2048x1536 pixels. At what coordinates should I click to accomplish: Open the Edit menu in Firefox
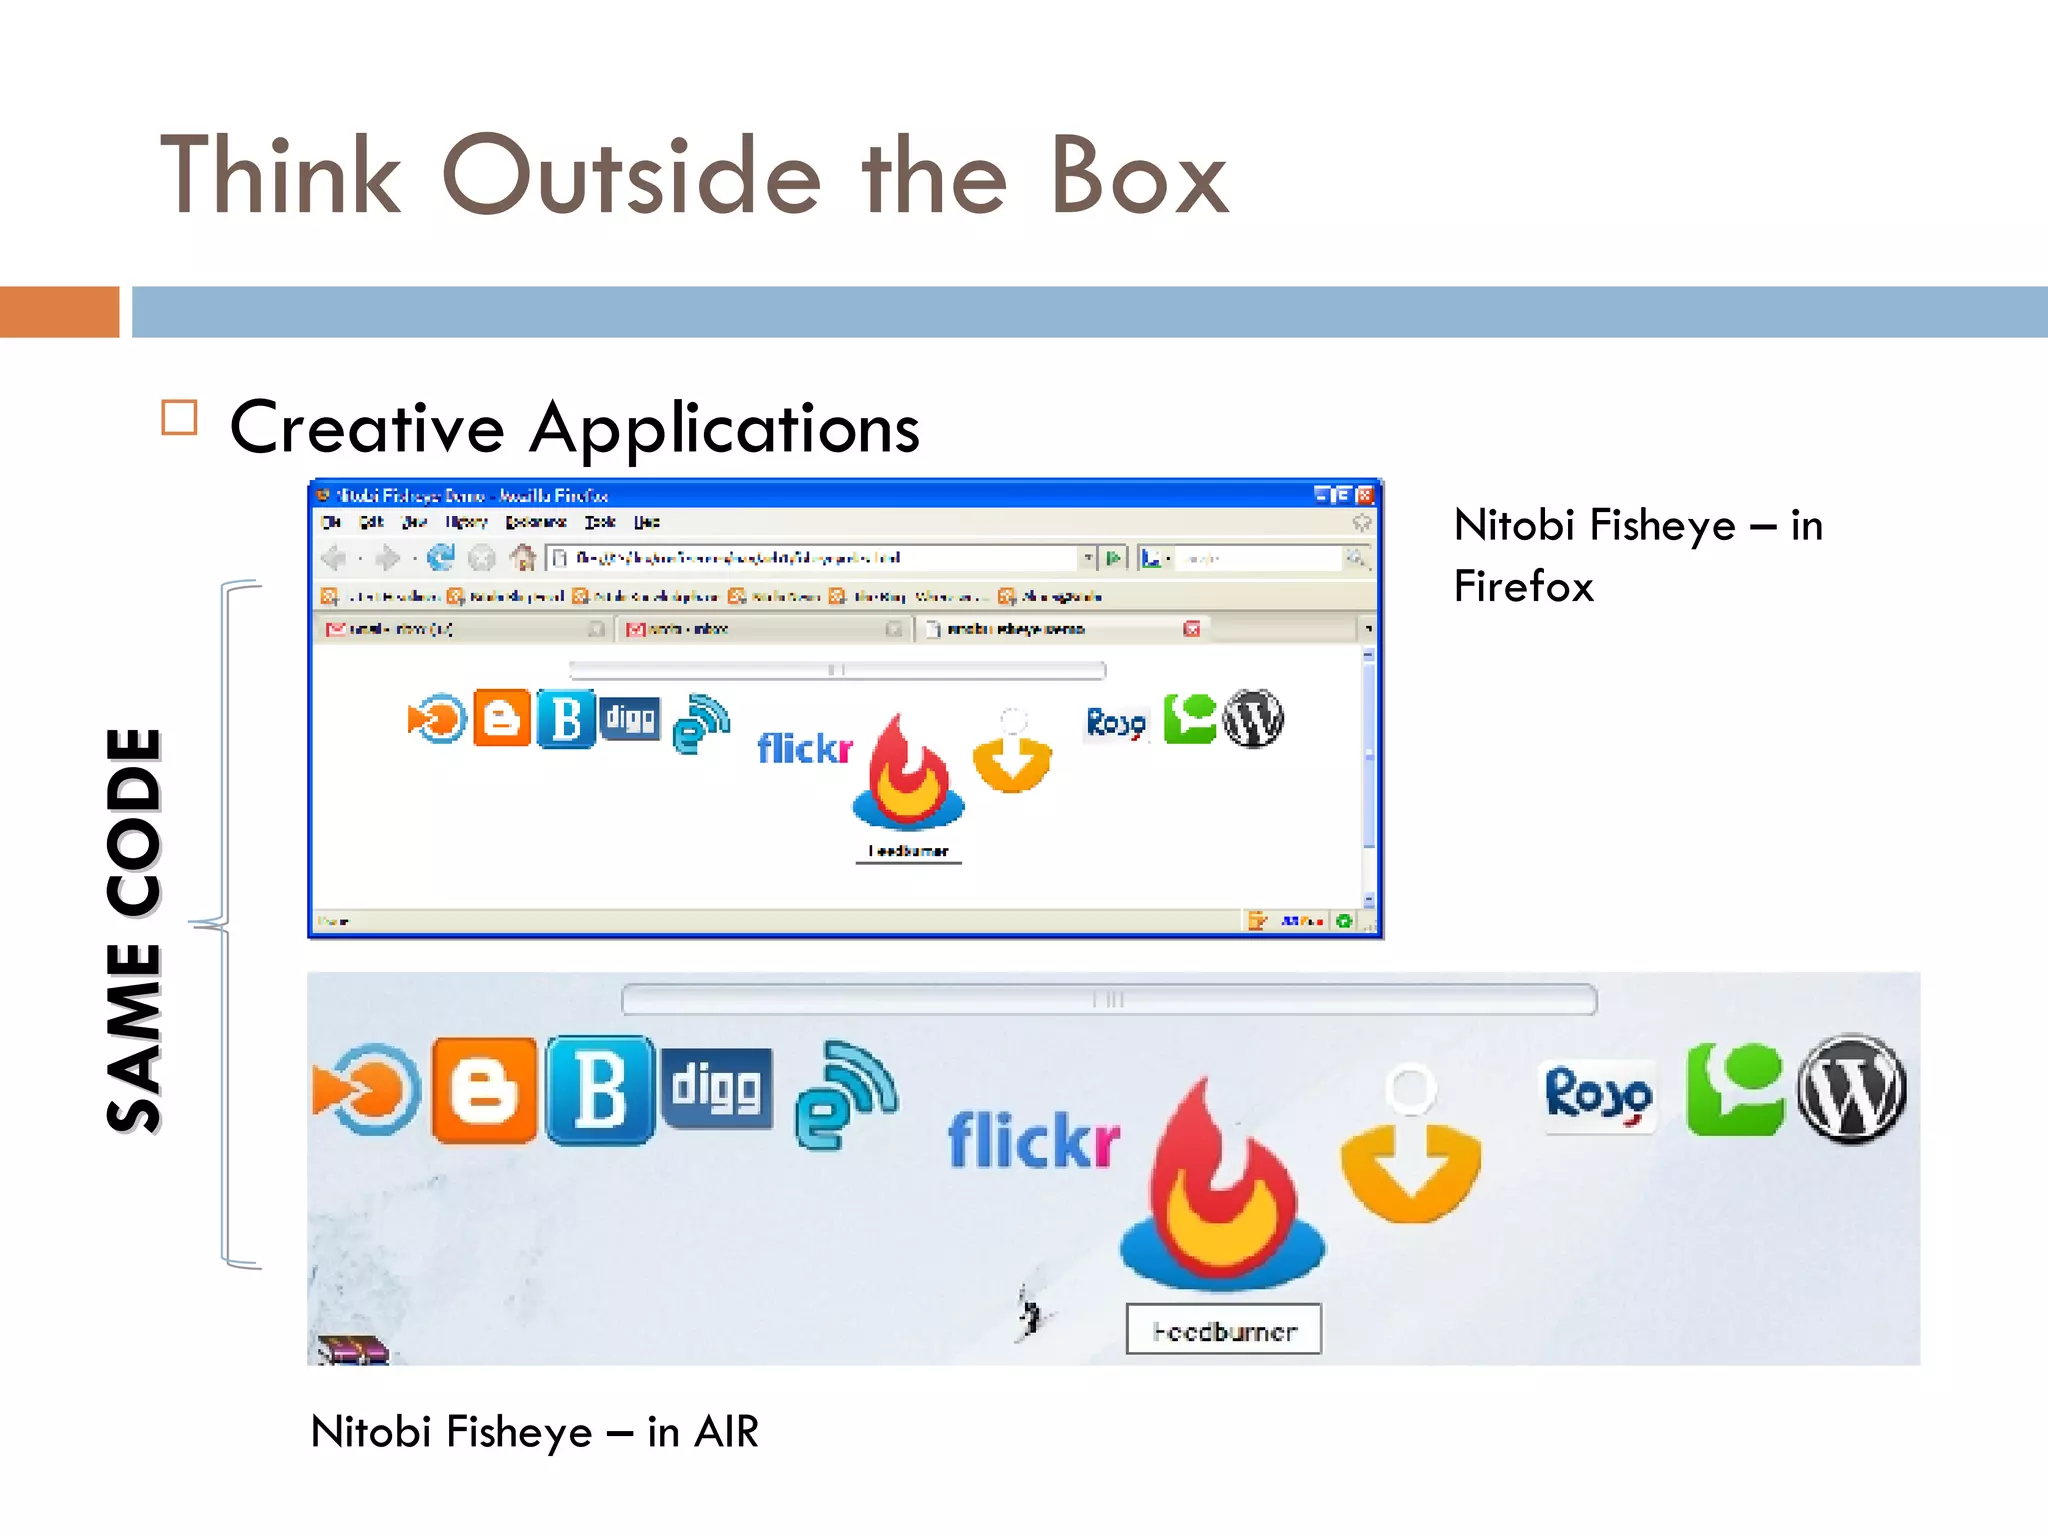[x=371, y=522]
